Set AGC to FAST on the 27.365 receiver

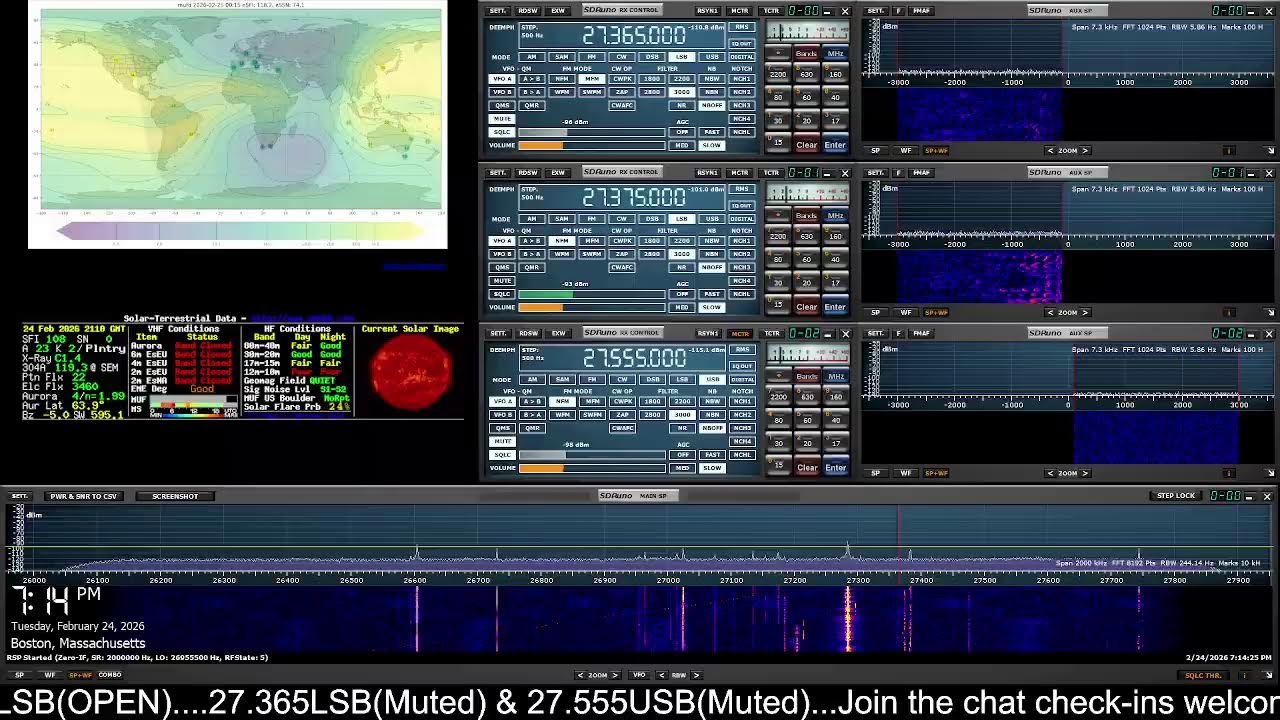pos(712,132)
